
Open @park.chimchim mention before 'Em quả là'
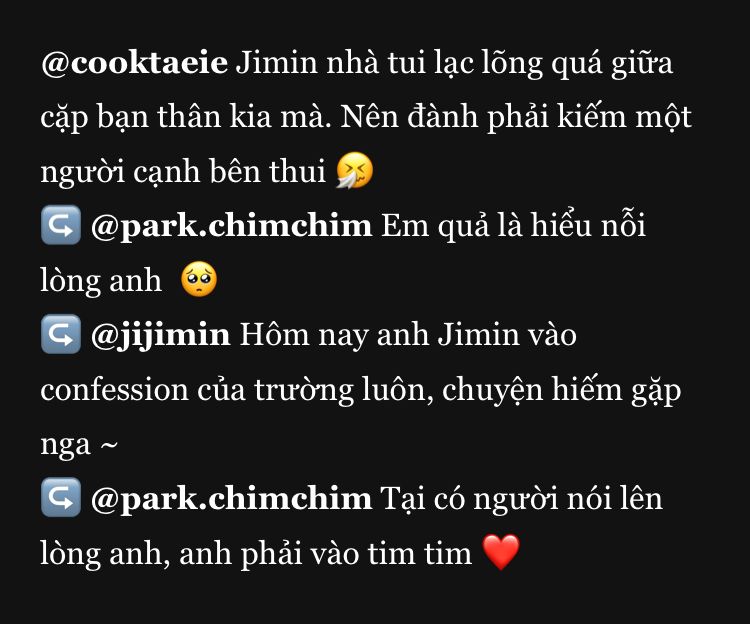point(231,226)
